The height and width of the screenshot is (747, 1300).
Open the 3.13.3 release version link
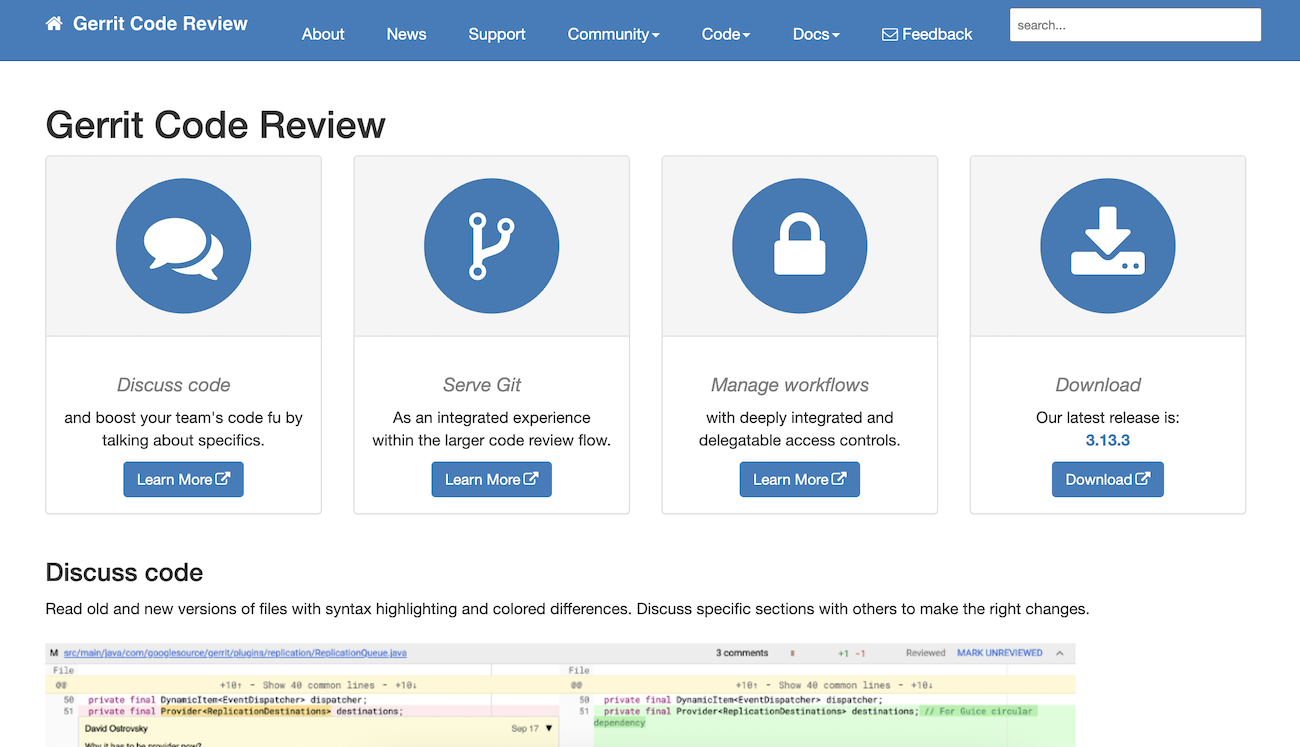[x=1107, y=440]
